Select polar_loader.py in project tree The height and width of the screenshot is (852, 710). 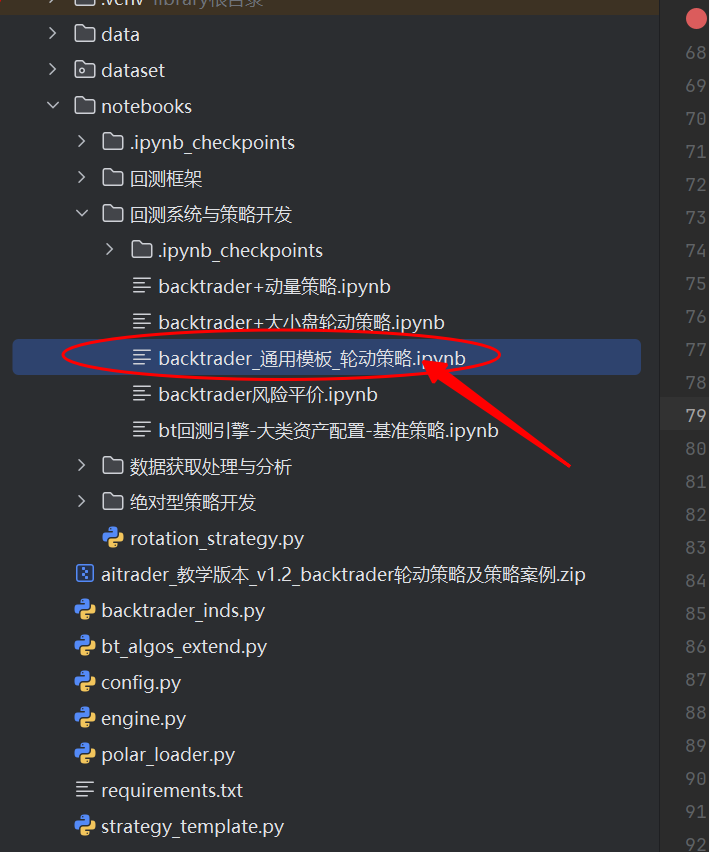point(168,755)
